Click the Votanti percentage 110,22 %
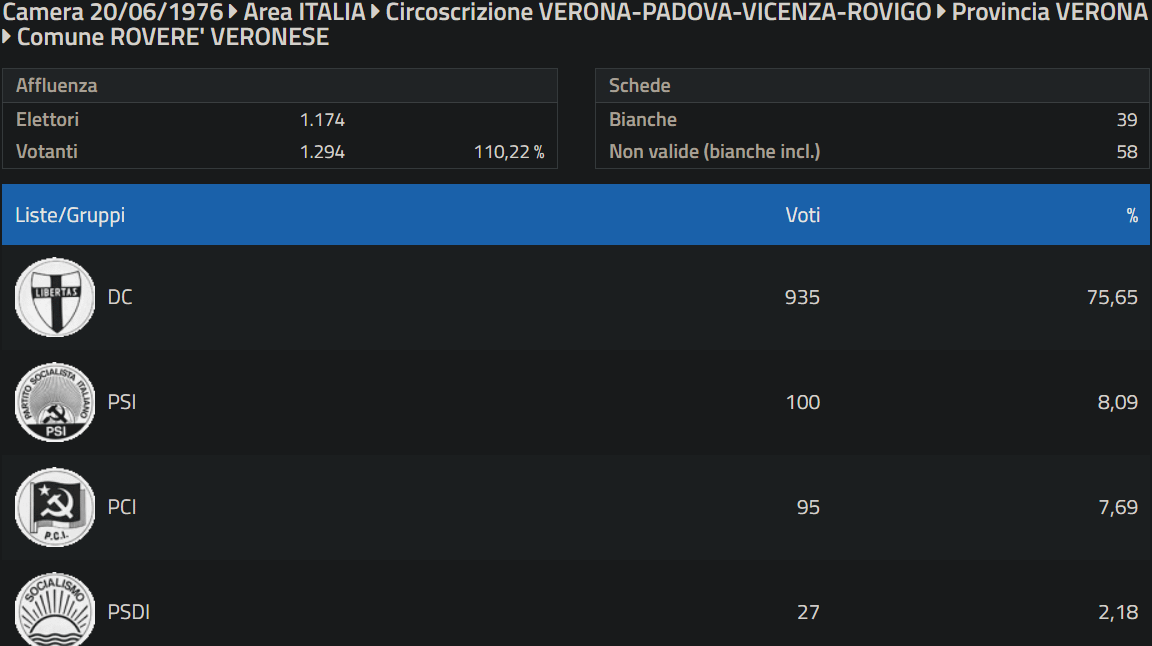1152x646 pixels. pos(509,152)
